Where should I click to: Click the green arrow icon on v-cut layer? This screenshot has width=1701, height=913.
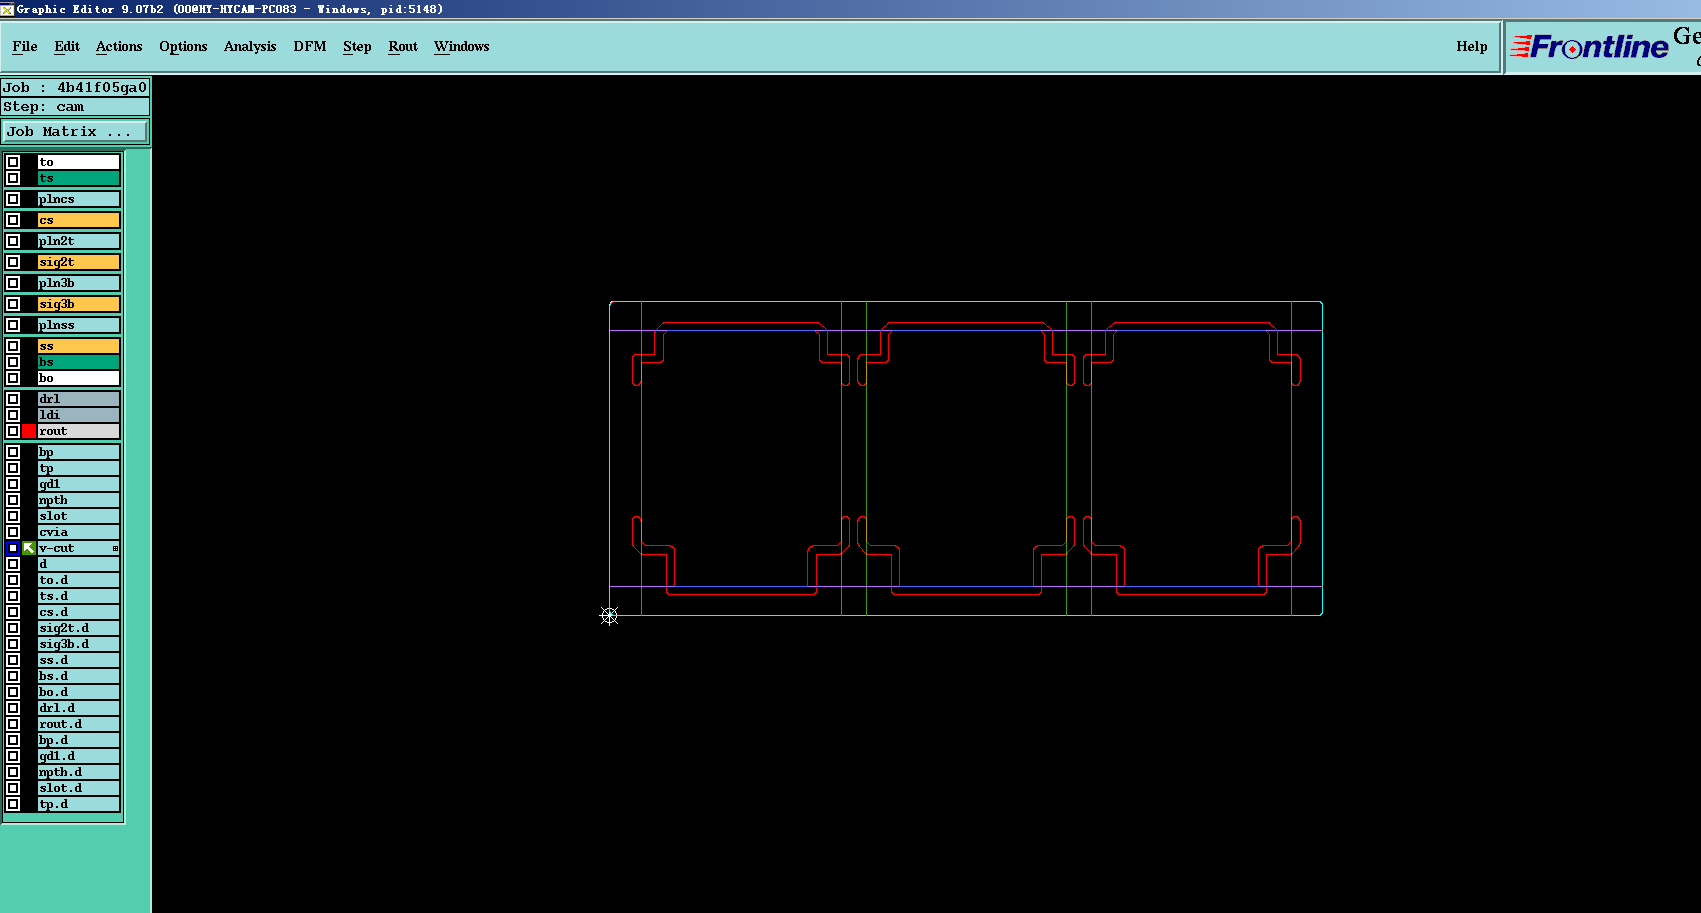[29, 548]
